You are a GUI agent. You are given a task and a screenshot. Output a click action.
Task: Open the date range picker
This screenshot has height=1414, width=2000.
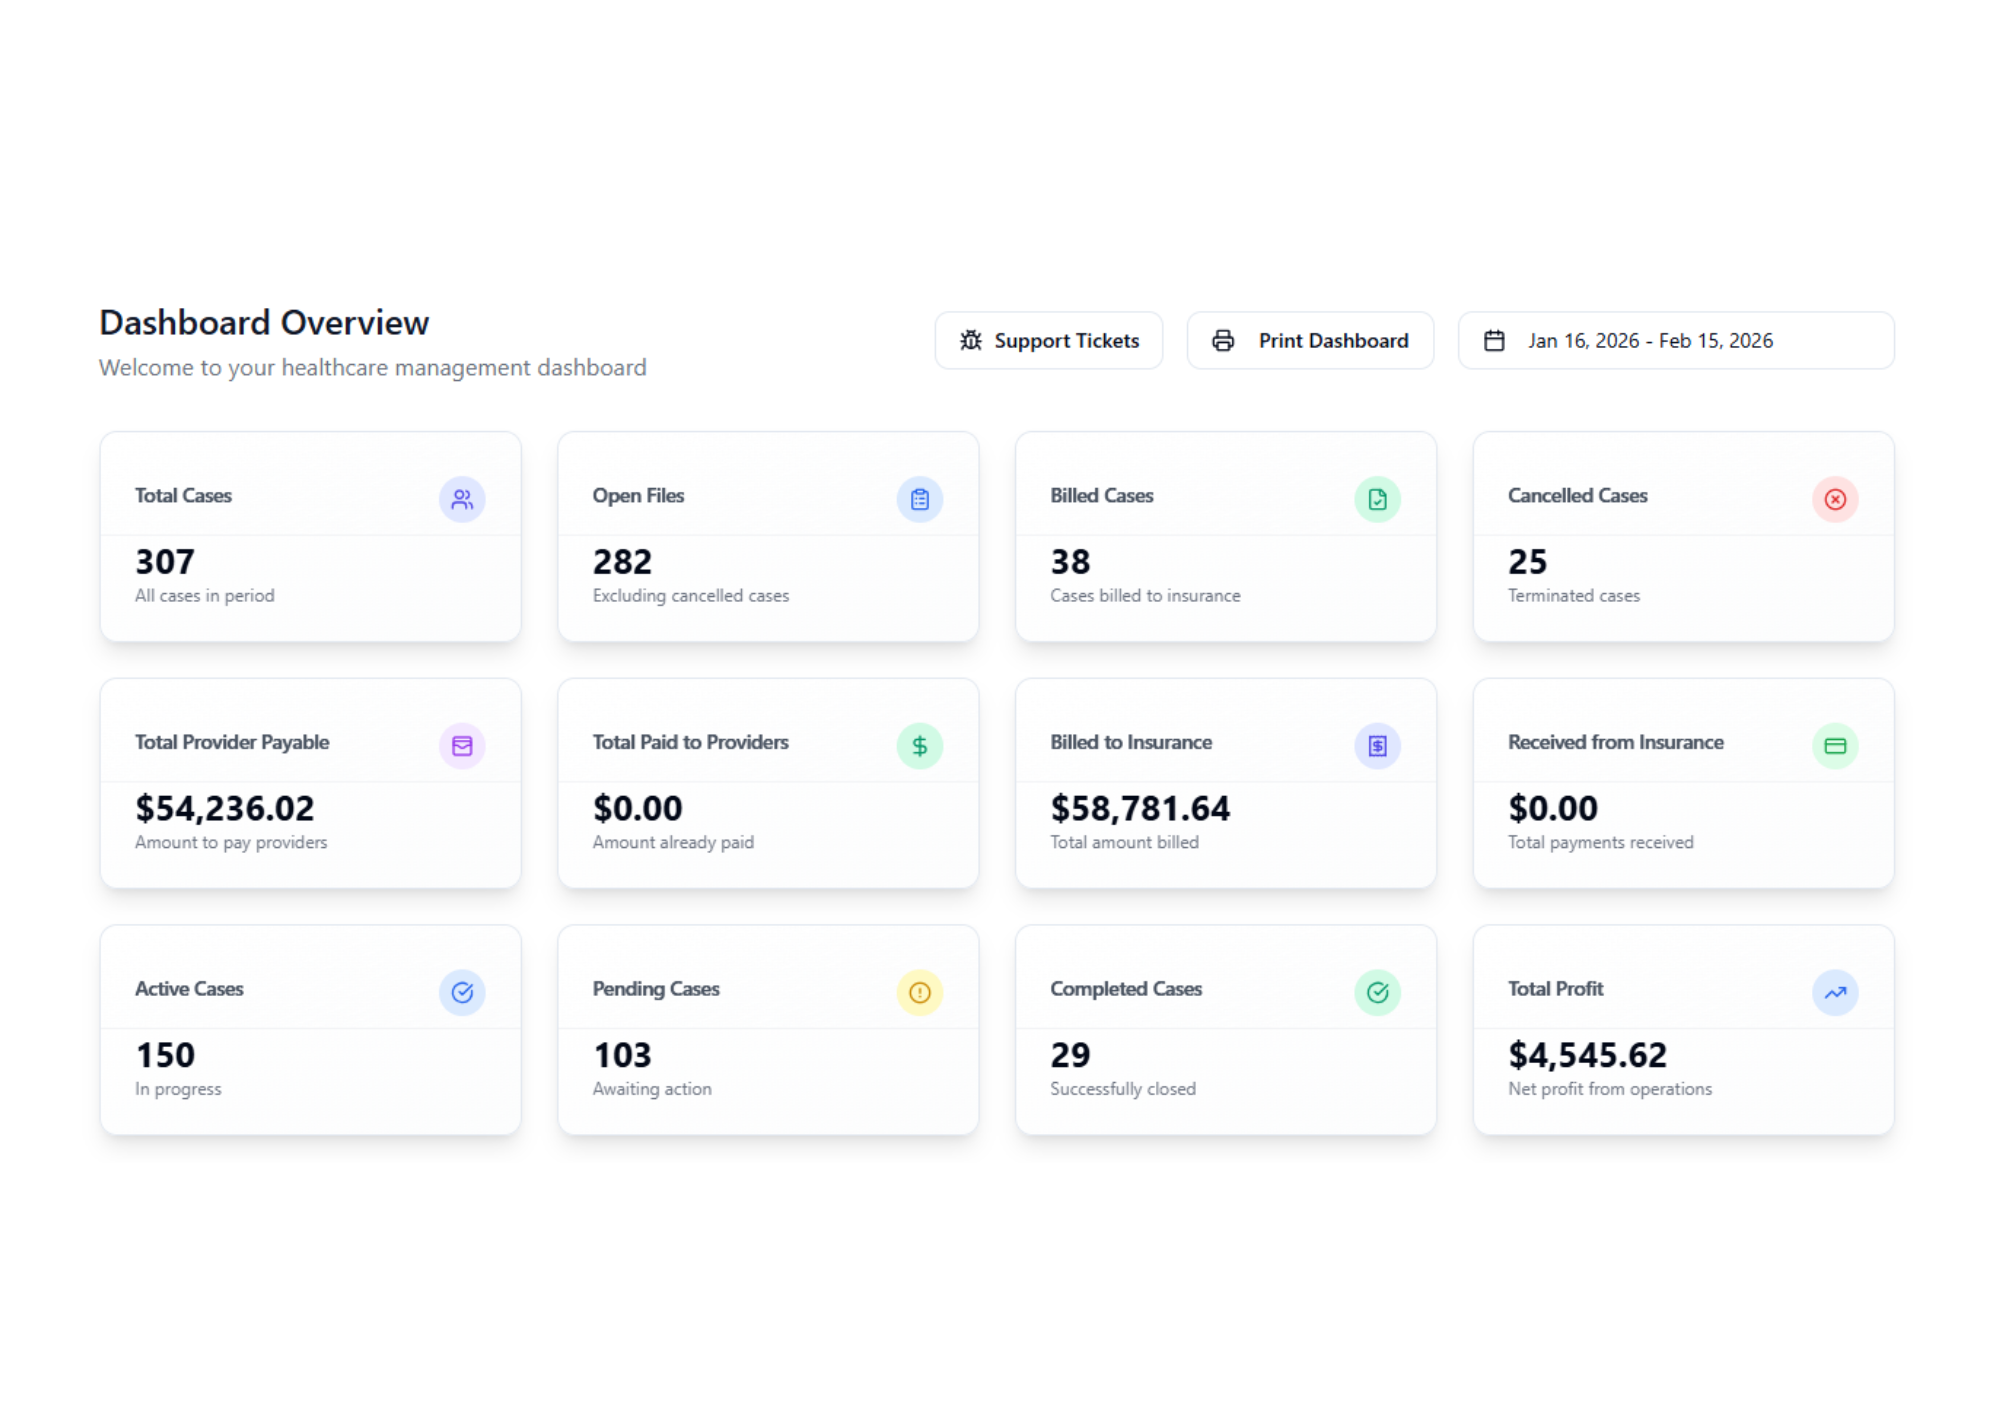1676,341
